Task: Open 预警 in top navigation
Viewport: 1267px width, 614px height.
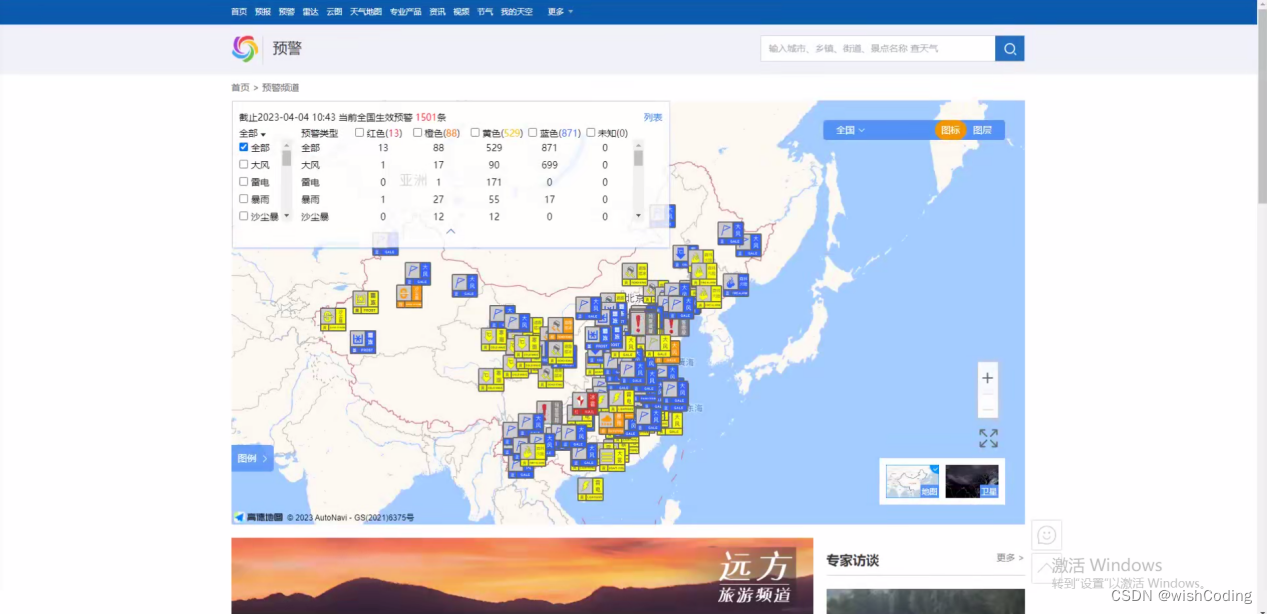Action: (287, 12)
